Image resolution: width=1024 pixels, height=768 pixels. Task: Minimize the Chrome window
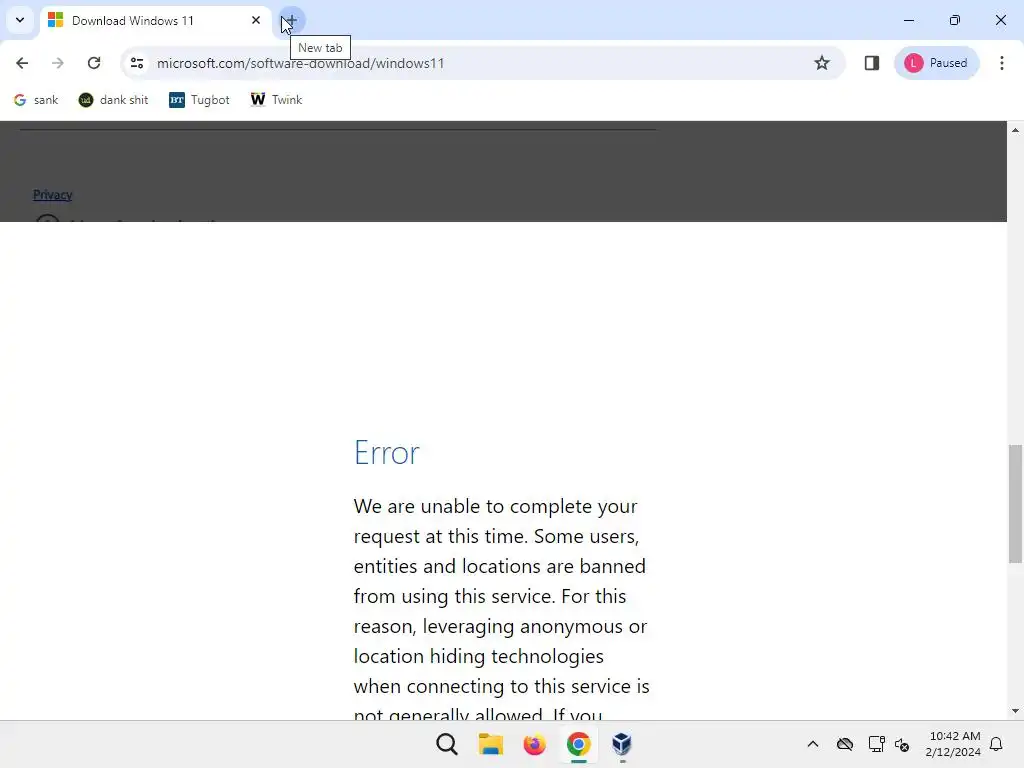[x=909, y=20]
